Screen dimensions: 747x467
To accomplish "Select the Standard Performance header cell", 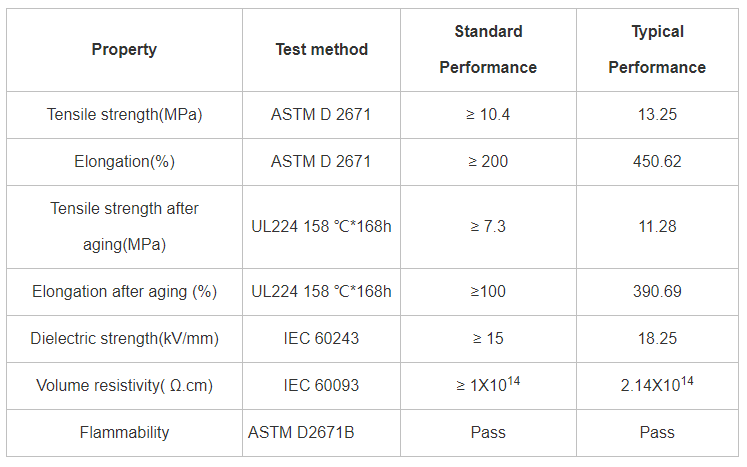I will point(488,50).
